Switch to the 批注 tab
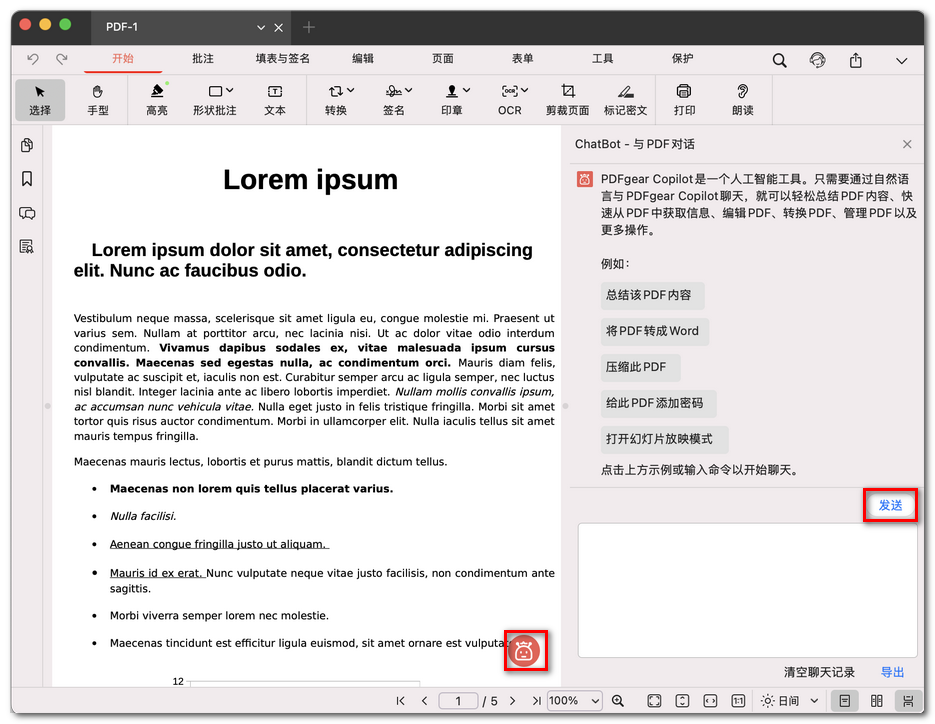935x724 pixels. pos(203,59)
